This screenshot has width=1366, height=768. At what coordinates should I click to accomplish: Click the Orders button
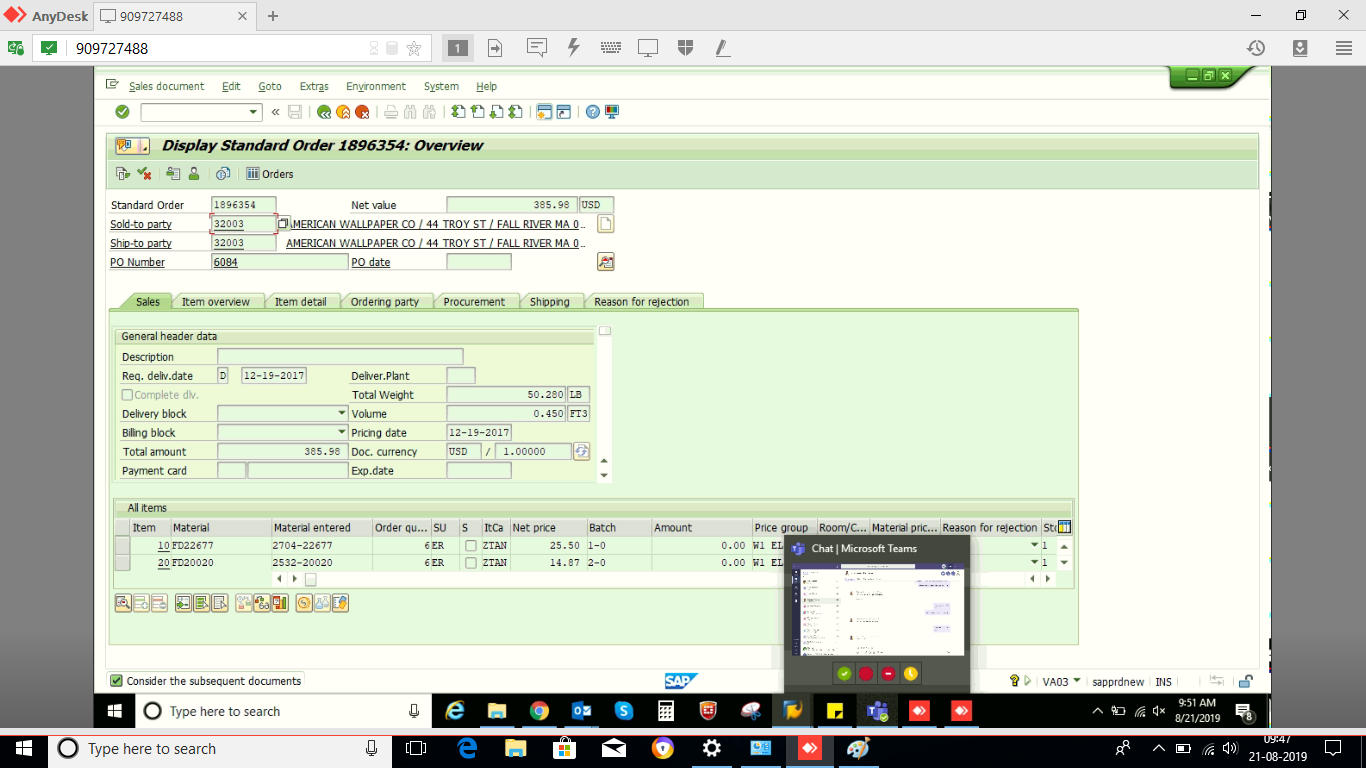pyautogui.click(x=270, y=174)
